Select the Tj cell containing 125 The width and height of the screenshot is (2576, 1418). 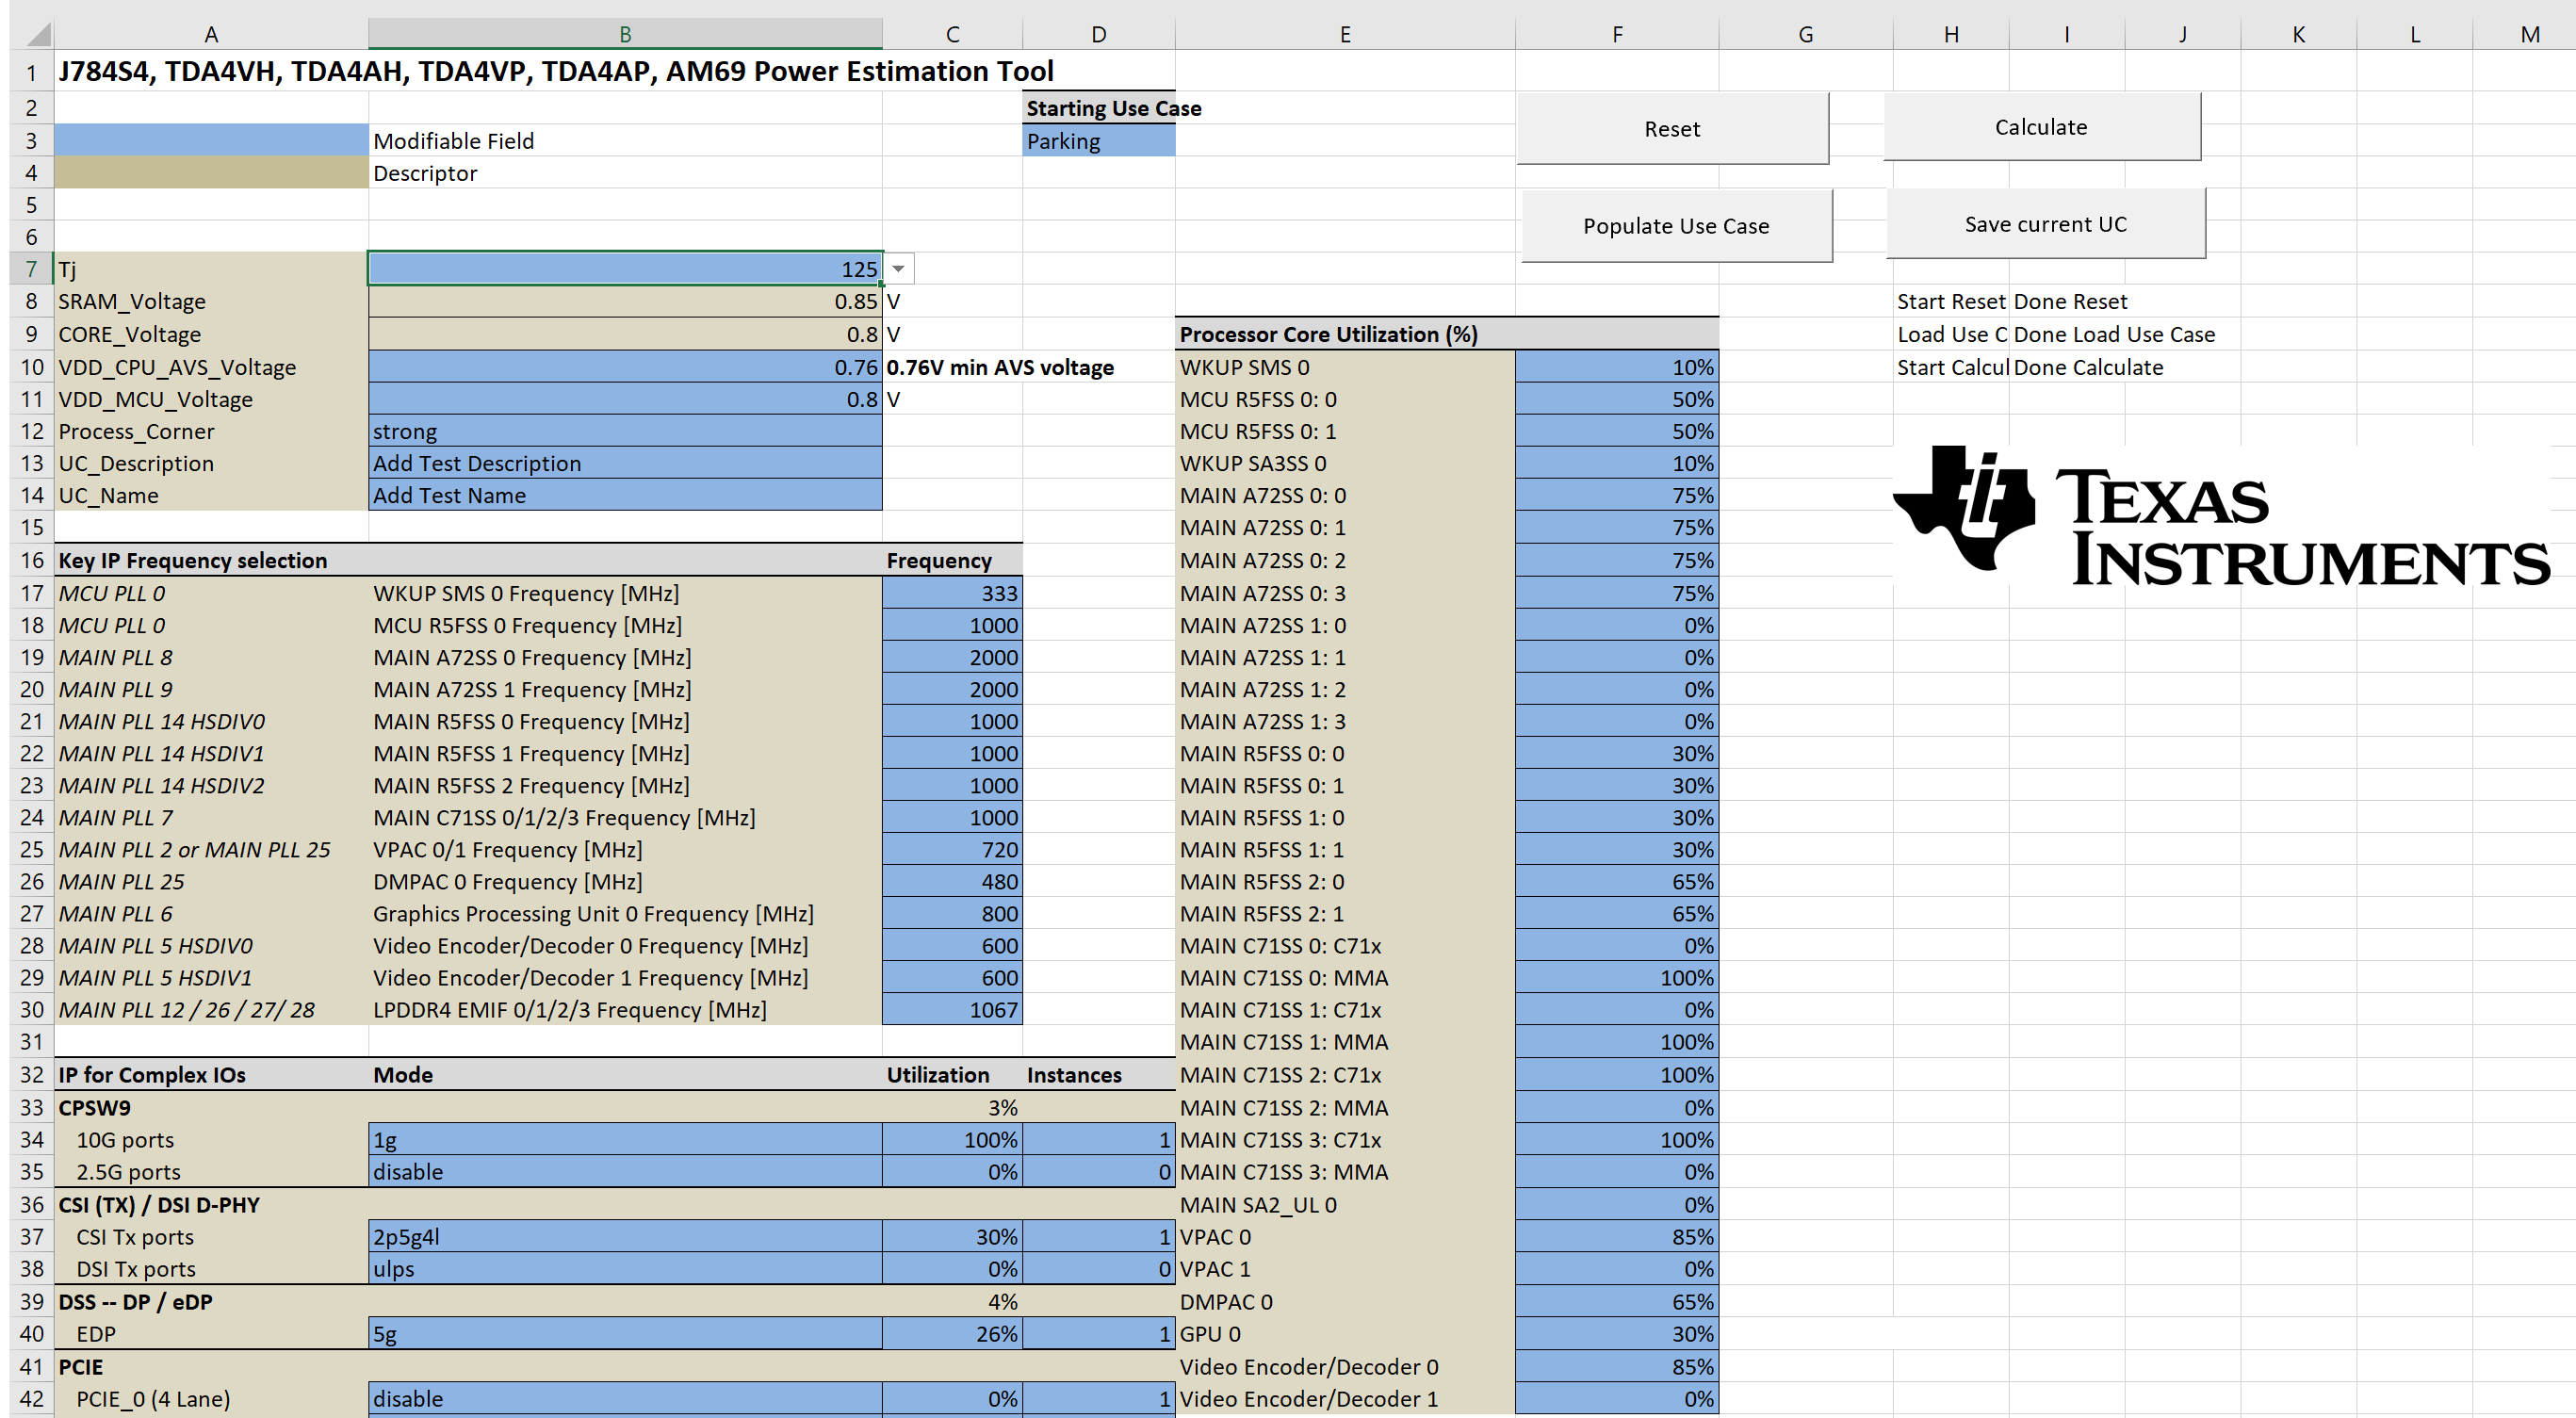point(625,269)
